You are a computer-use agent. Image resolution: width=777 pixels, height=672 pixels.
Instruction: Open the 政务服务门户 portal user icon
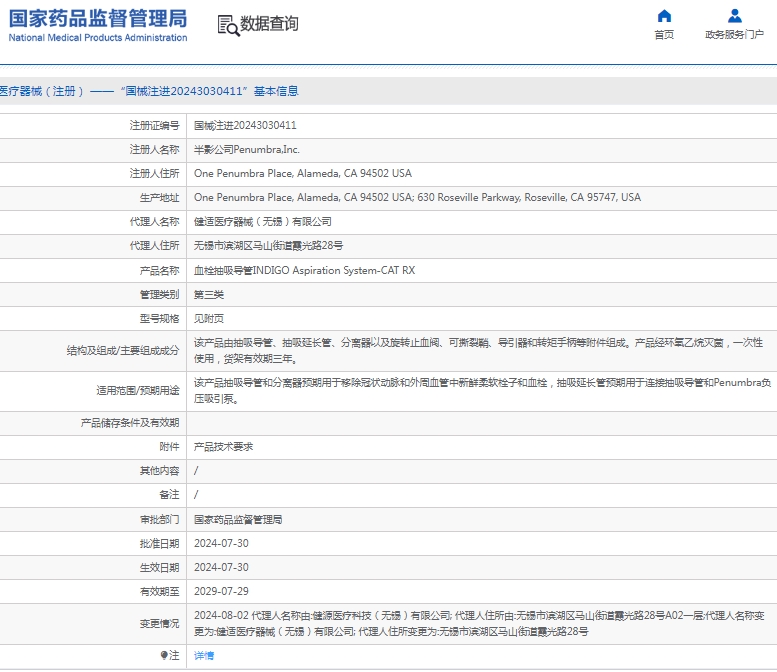[x=734, y=16]
